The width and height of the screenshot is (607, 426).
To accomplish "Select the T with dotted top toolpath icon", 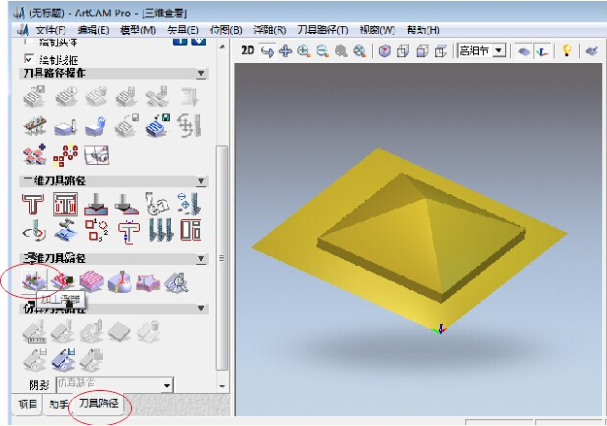I will (x=128, y=232).
